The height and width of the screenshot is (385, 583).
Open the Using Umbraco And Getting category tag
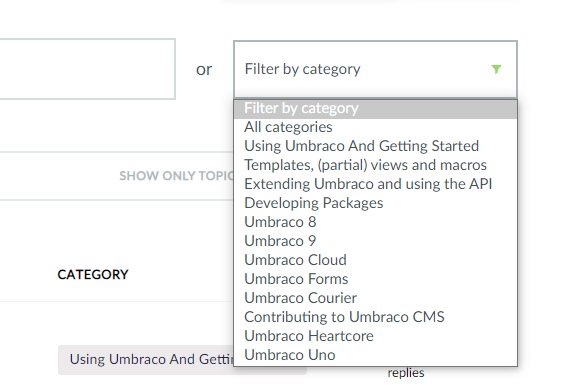[146, 360]
